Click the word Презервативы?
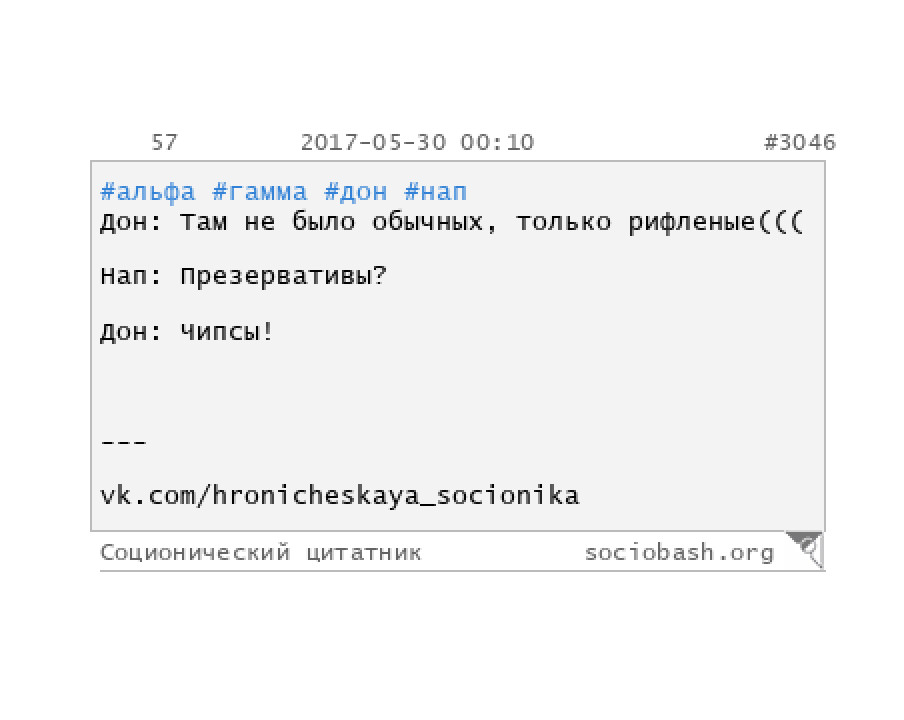904x720 pixels. pyautogui.click(x=283, y=277)
